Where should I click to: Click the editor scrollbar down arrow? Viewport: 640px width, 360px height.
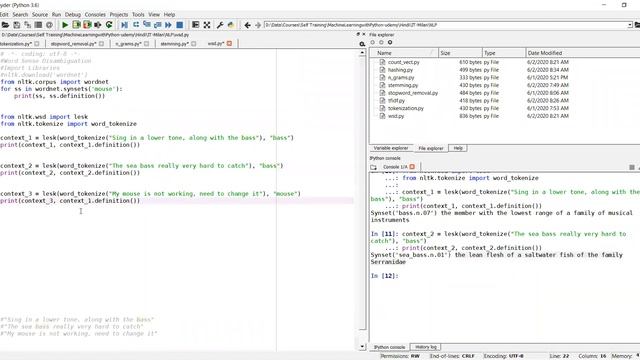coord(362,347)
